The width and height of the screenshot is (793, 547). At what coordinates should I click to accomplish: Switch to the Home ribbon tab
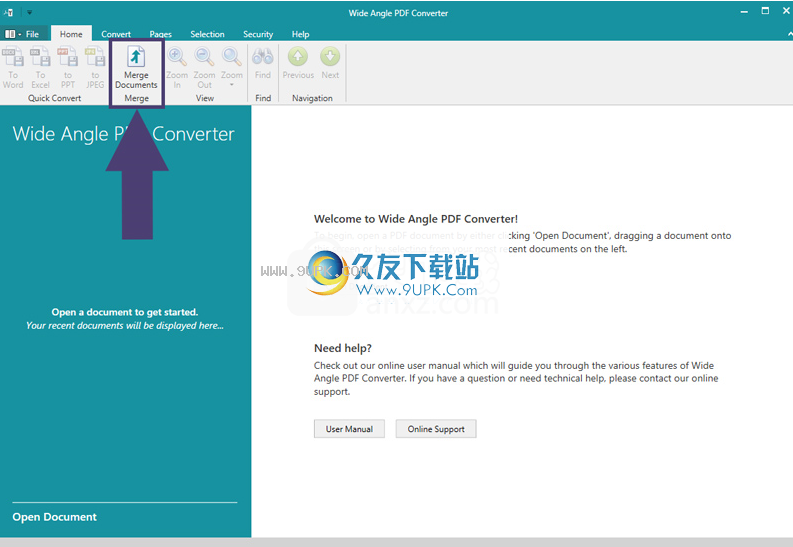tap(71, 34)
